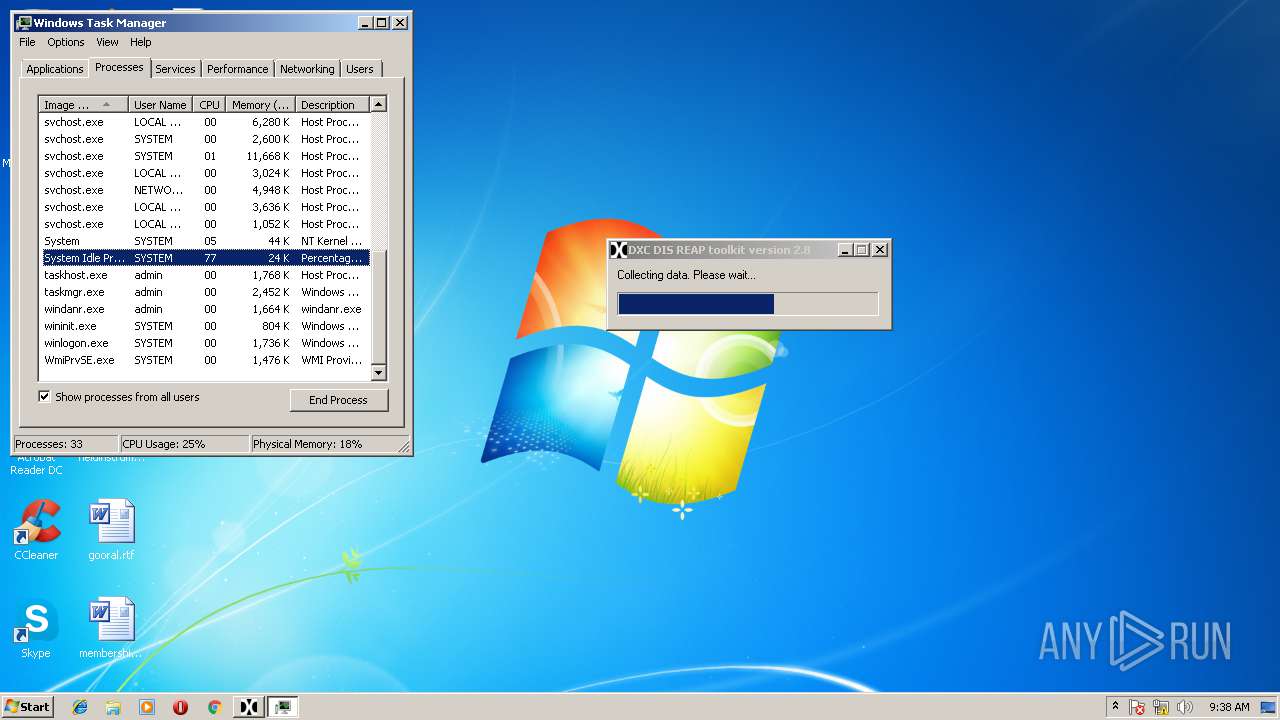Click the End Process button
Screen dimensions: 1280x720
[x=338, y=400]
